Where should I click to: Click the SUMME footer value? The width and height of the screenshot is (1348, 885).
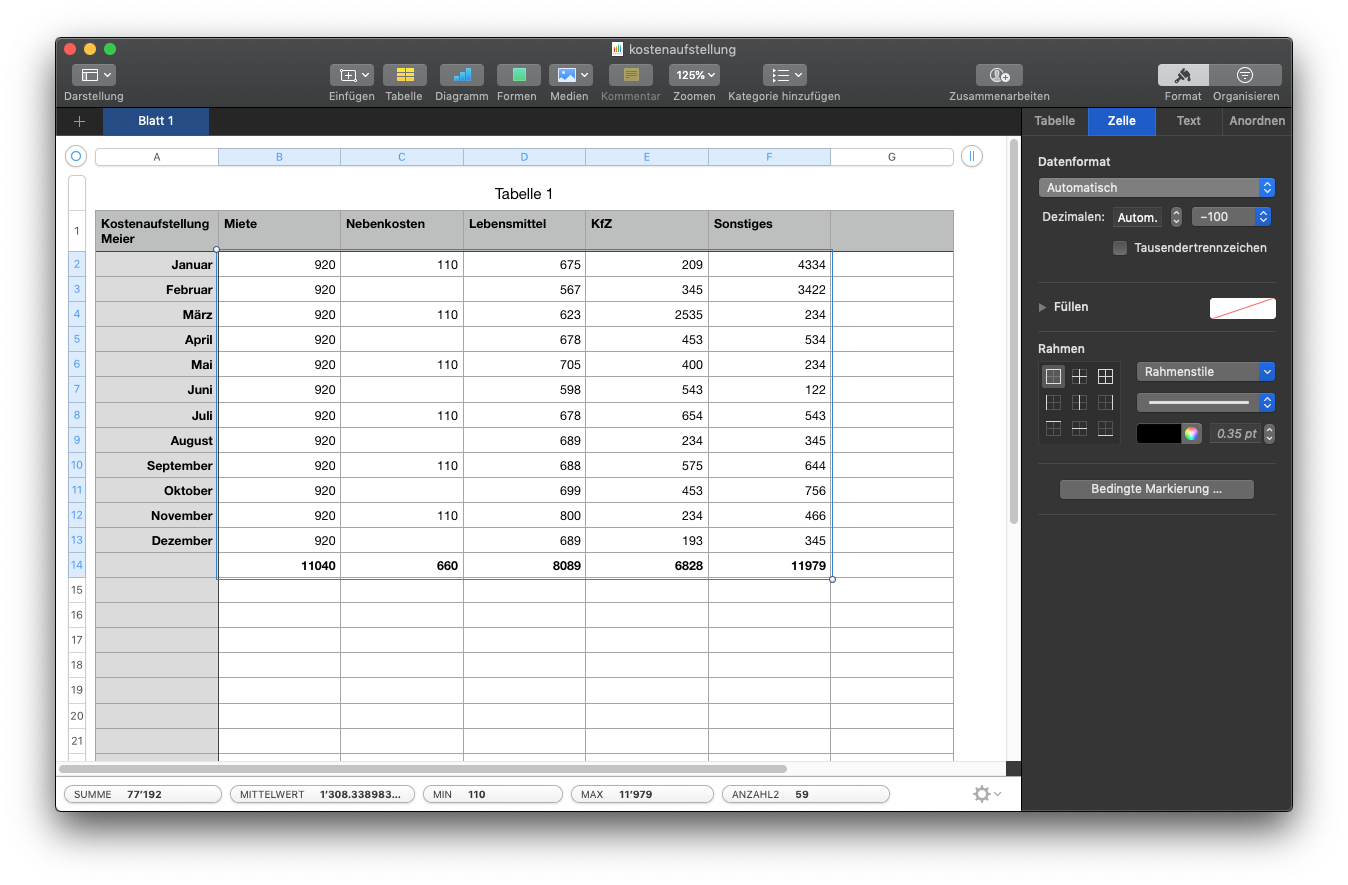142,794
